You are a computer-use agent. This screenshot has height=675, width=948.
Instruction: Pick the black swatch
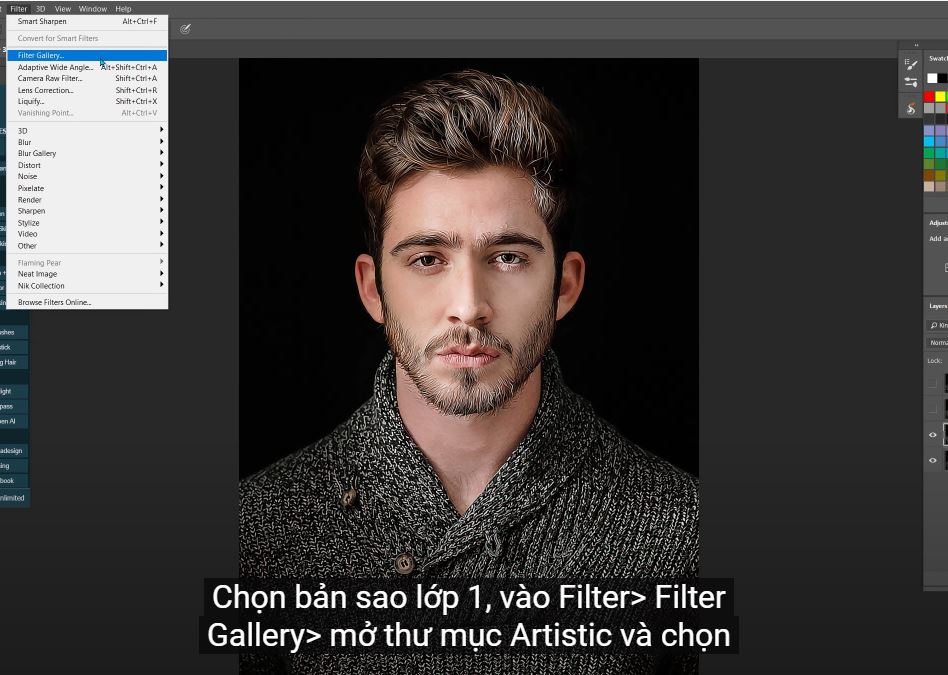click(x=943, y=78)
